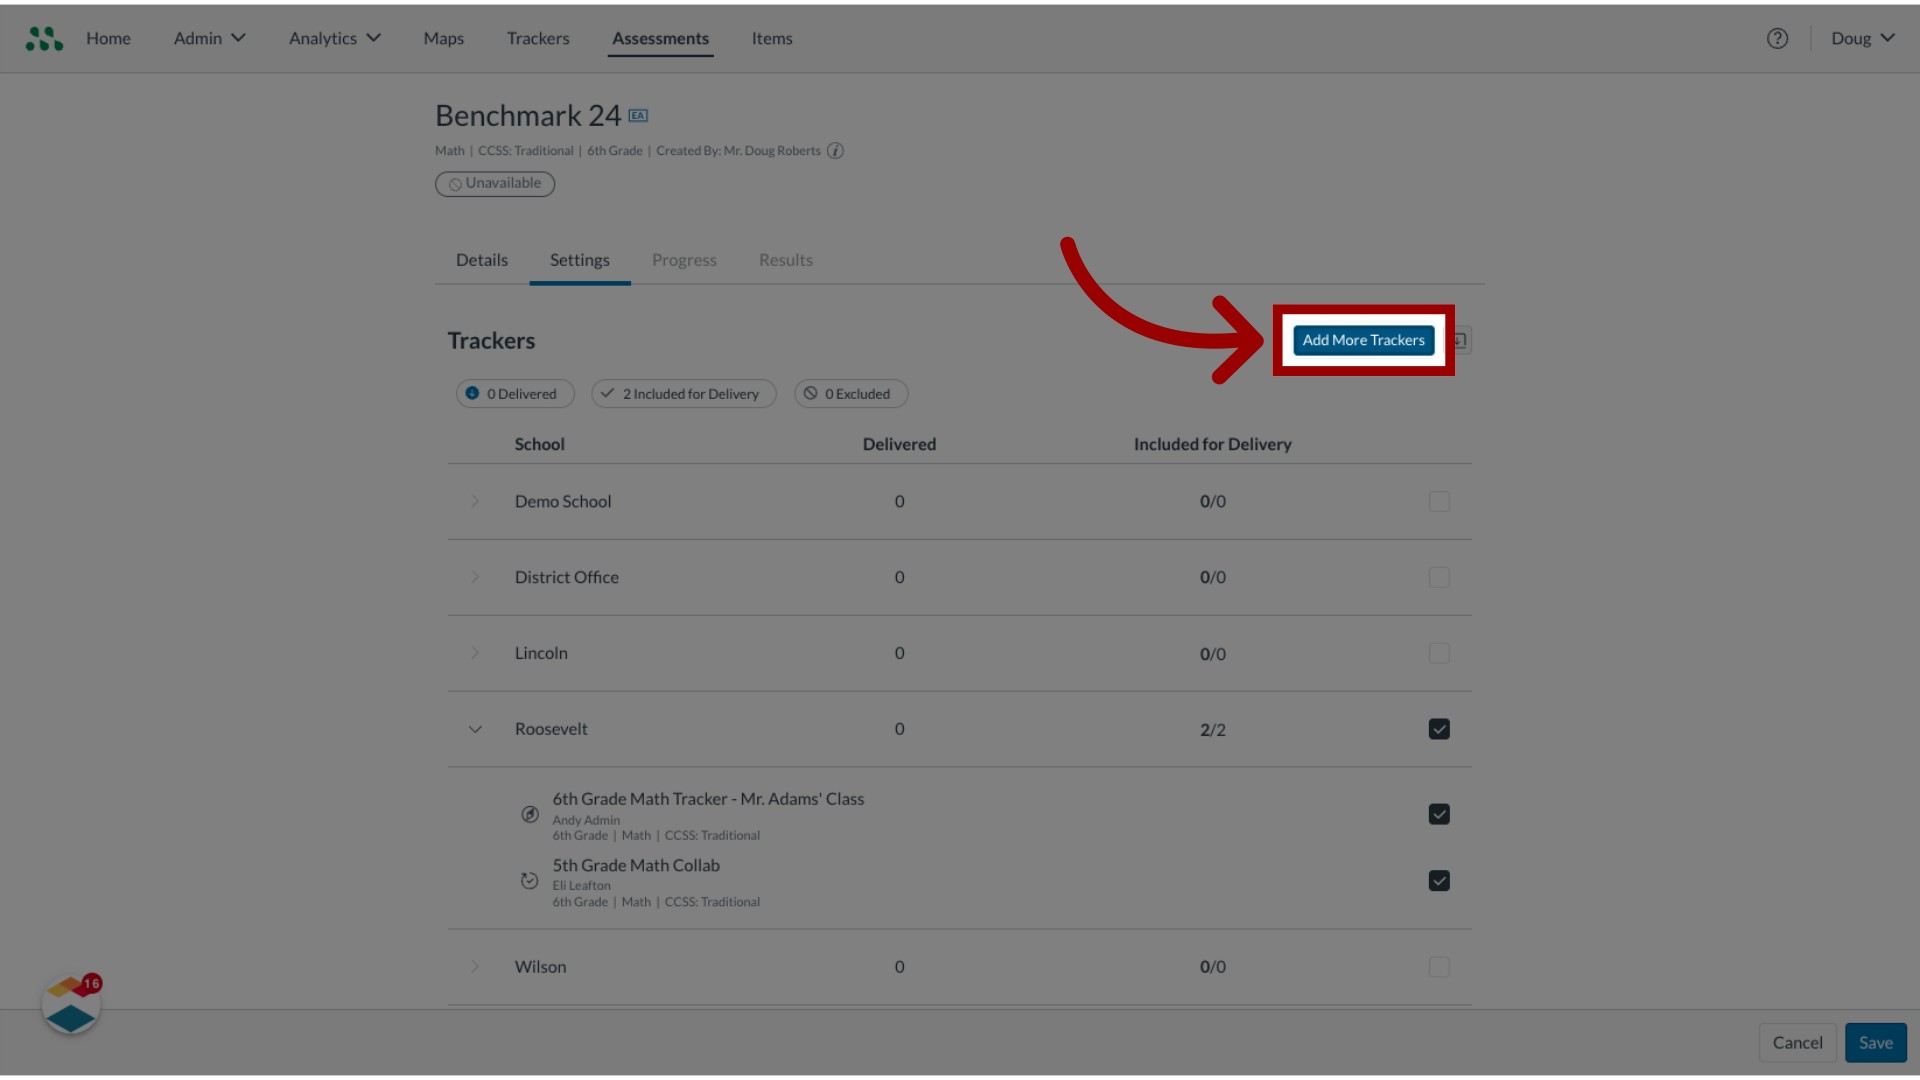Click the Add More Trackers button
The image size is (1920, 1080).
[x=1364, y=340]
